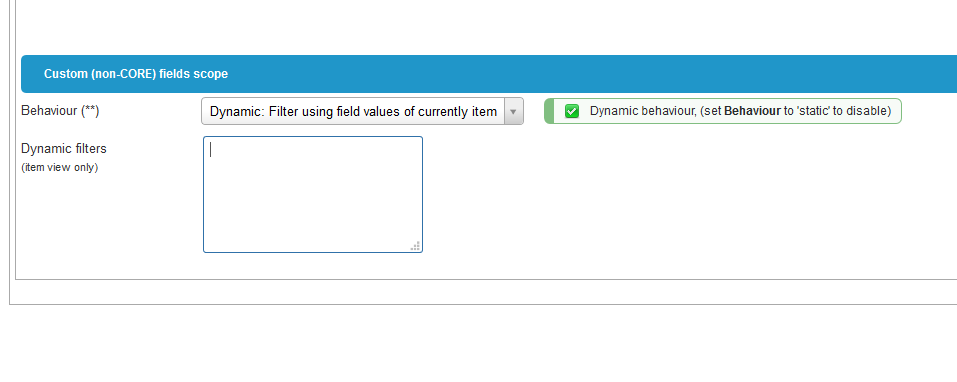
Task: Select the 'Dynamic: Filter using field values' combo box
Action: 363,112
